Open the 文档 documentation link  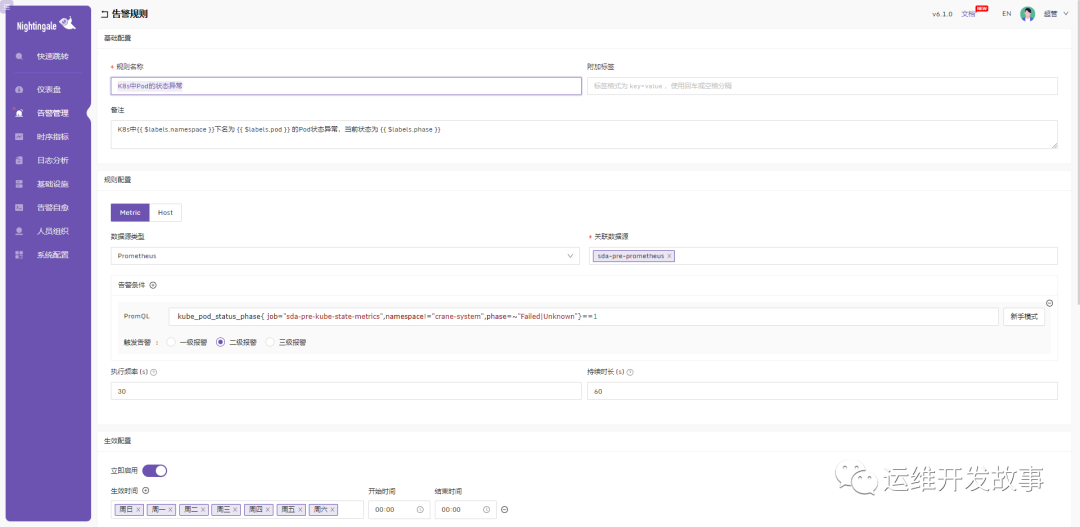click(x=968, y=14)
